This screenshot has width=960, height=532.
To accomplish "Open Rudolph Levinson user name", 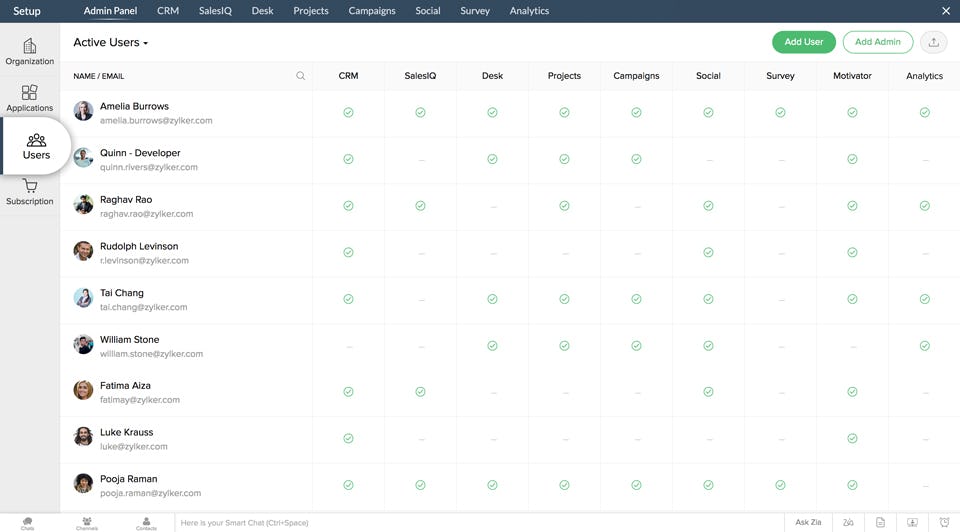I will (x=139, y=246).
